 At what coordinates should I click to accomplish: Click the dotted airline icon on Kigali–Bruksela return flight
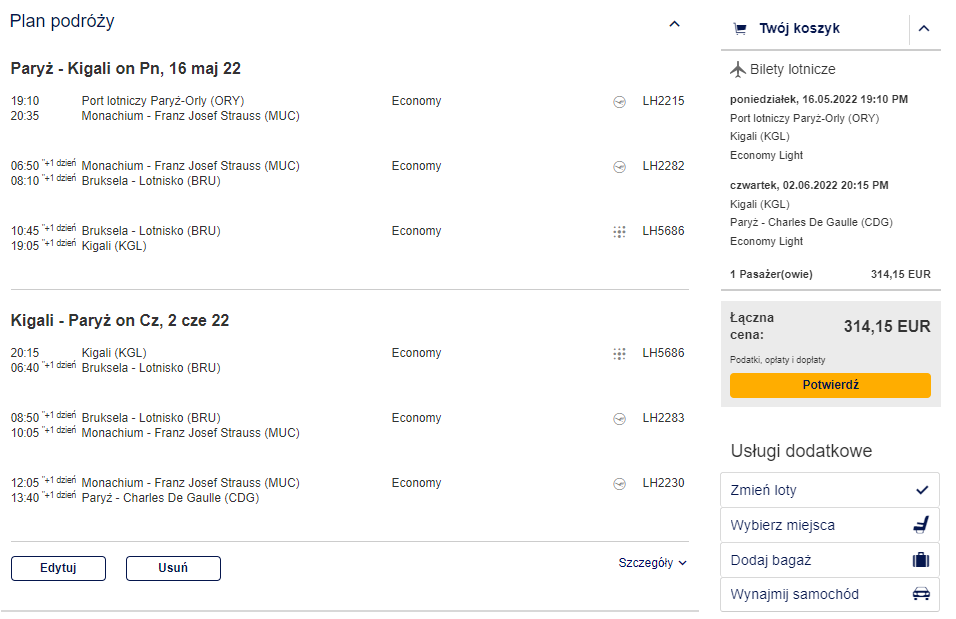[619, 354]
